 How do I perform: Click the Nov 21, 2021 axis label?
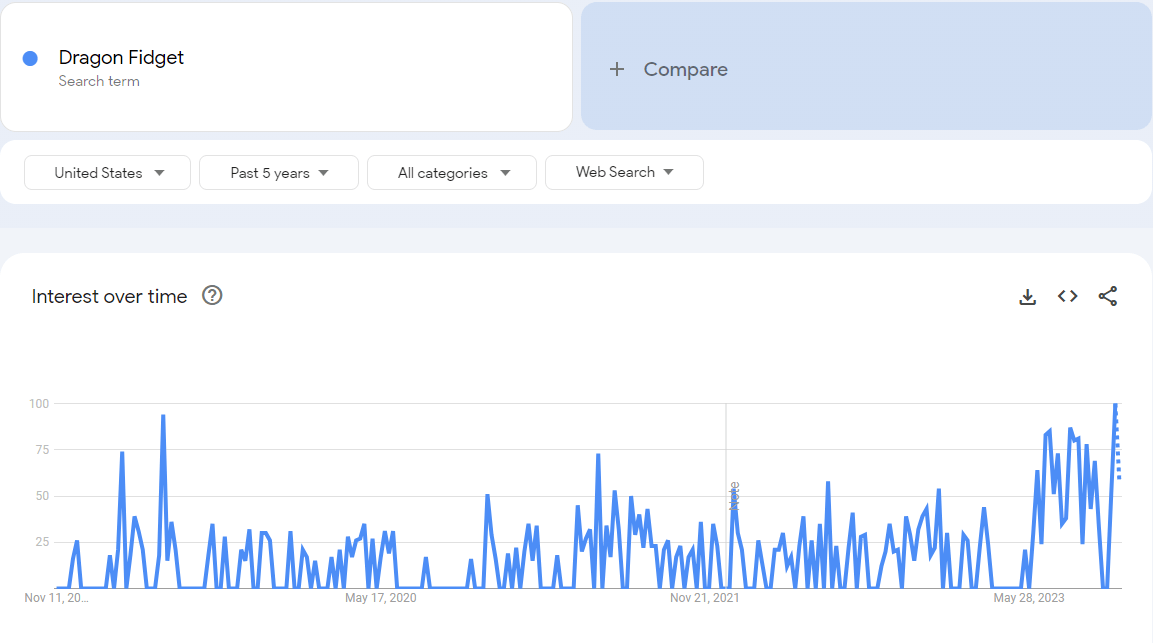(x=705, y=598)
